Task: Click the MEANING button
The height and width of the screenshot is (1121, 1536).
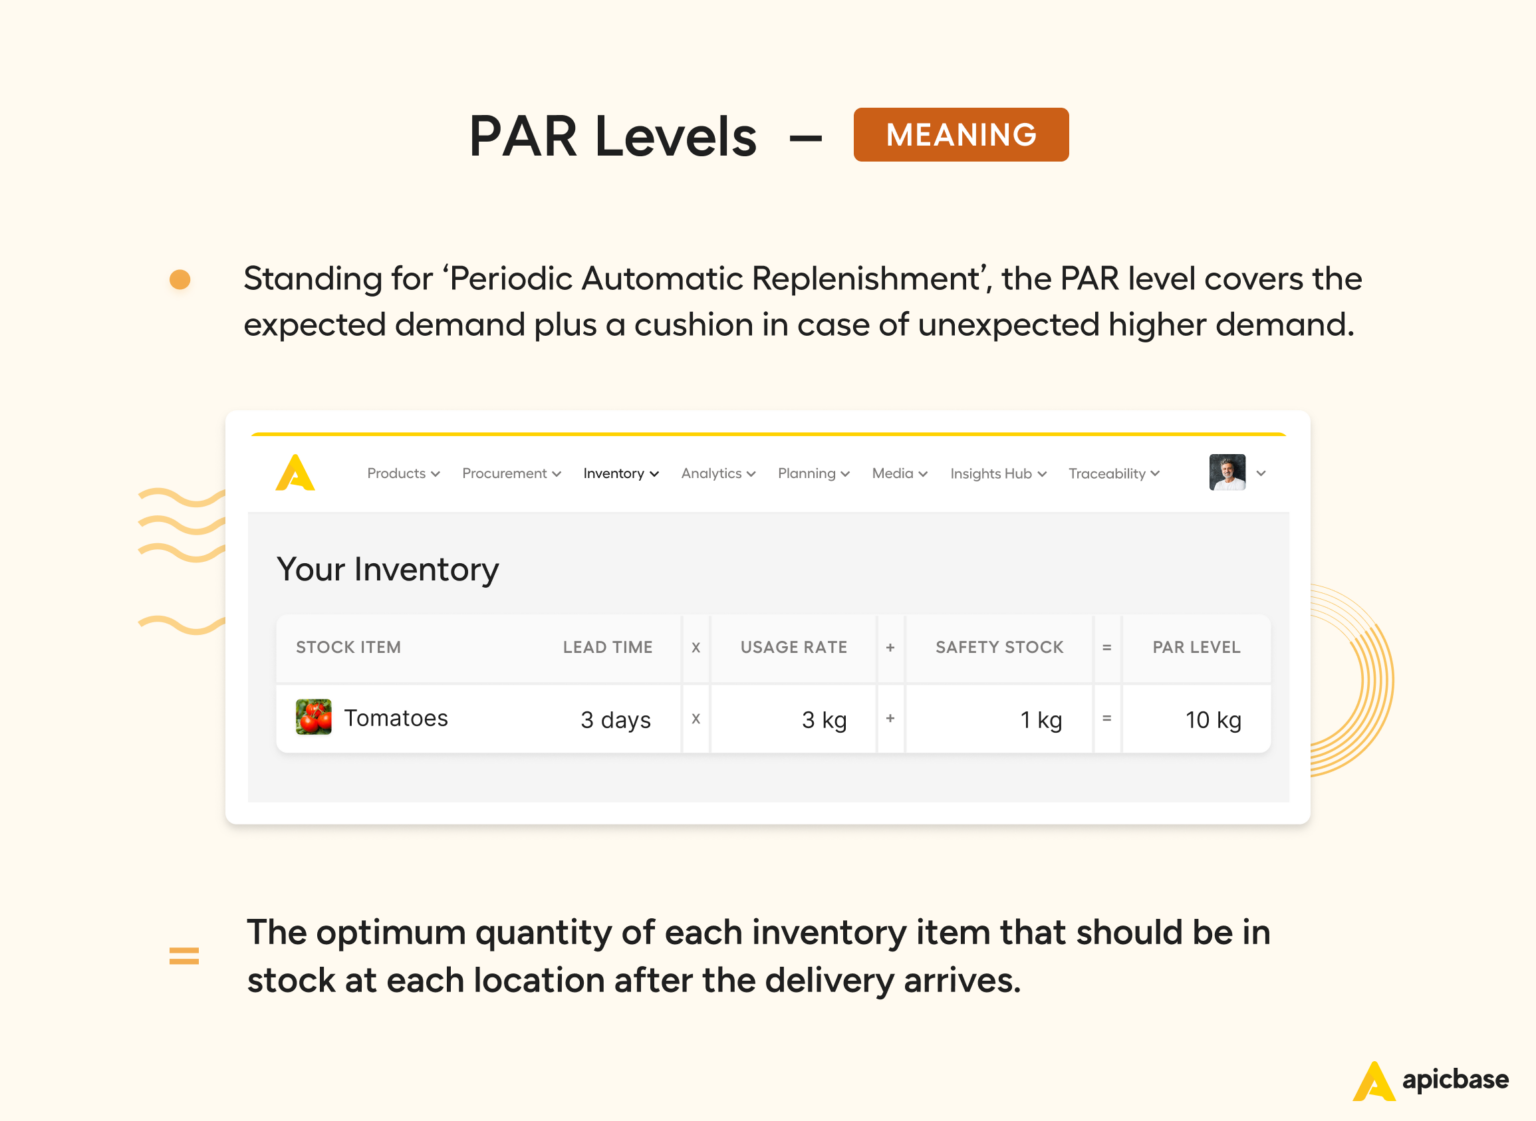Action: [960, 134]
